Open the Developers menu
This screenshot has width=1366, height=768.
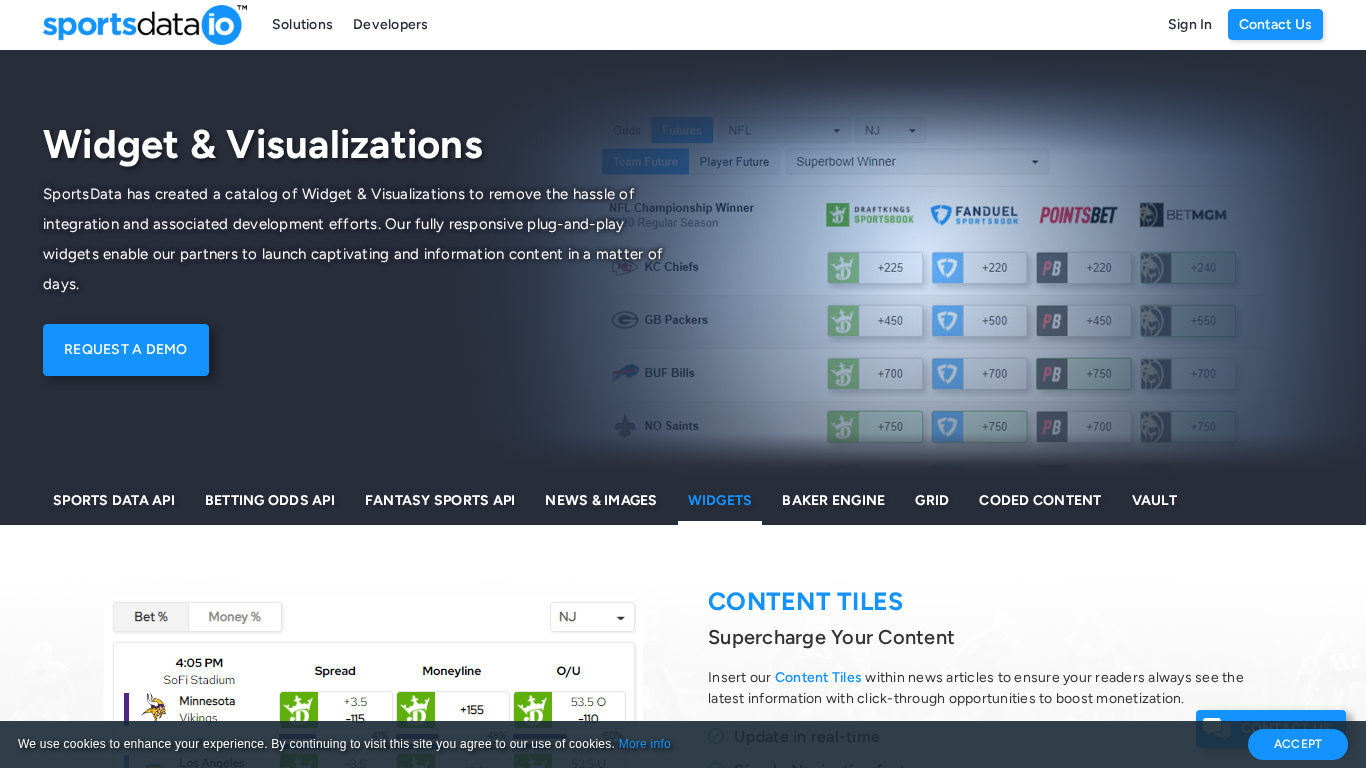point(390,24)
